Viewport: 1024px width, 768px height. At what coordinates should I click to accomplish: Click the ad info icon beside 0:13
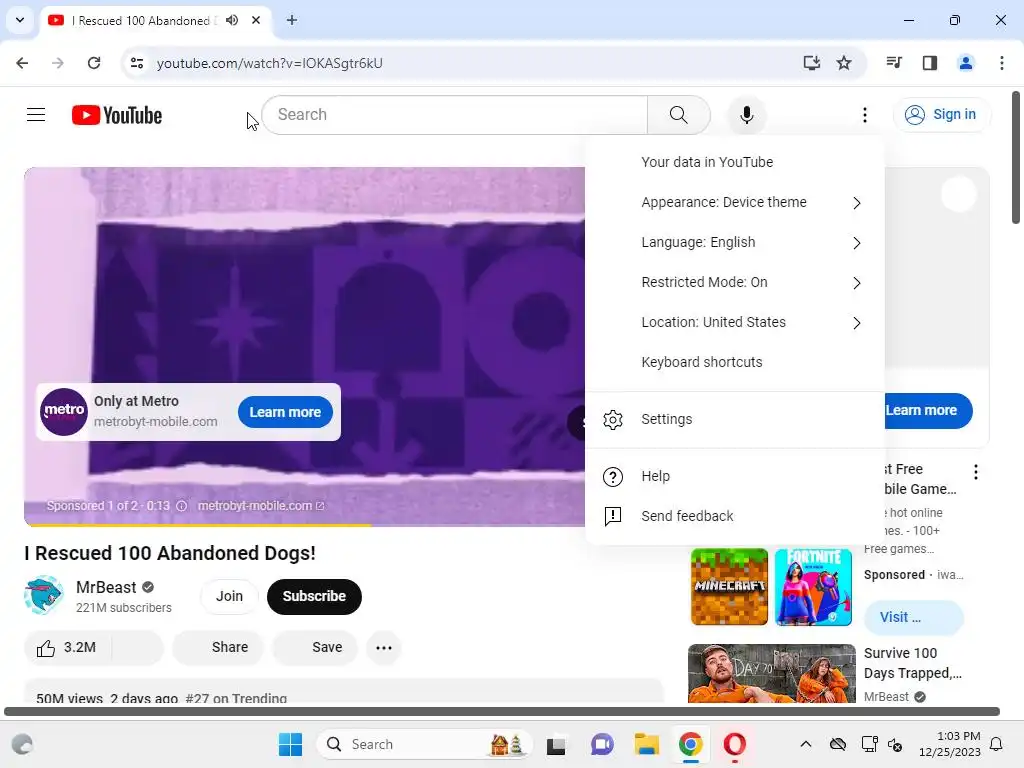click(x=182, y=505)
